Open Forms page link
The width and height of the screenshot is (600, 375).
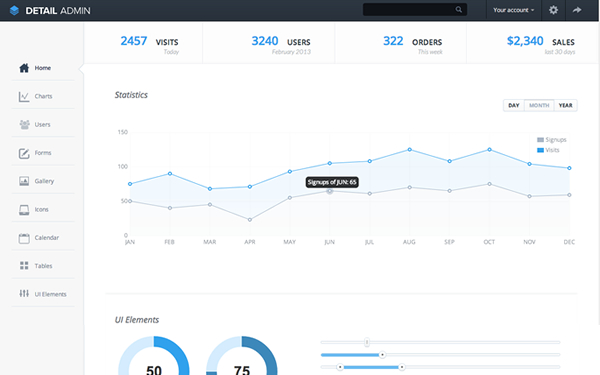[x=43, y=153]
